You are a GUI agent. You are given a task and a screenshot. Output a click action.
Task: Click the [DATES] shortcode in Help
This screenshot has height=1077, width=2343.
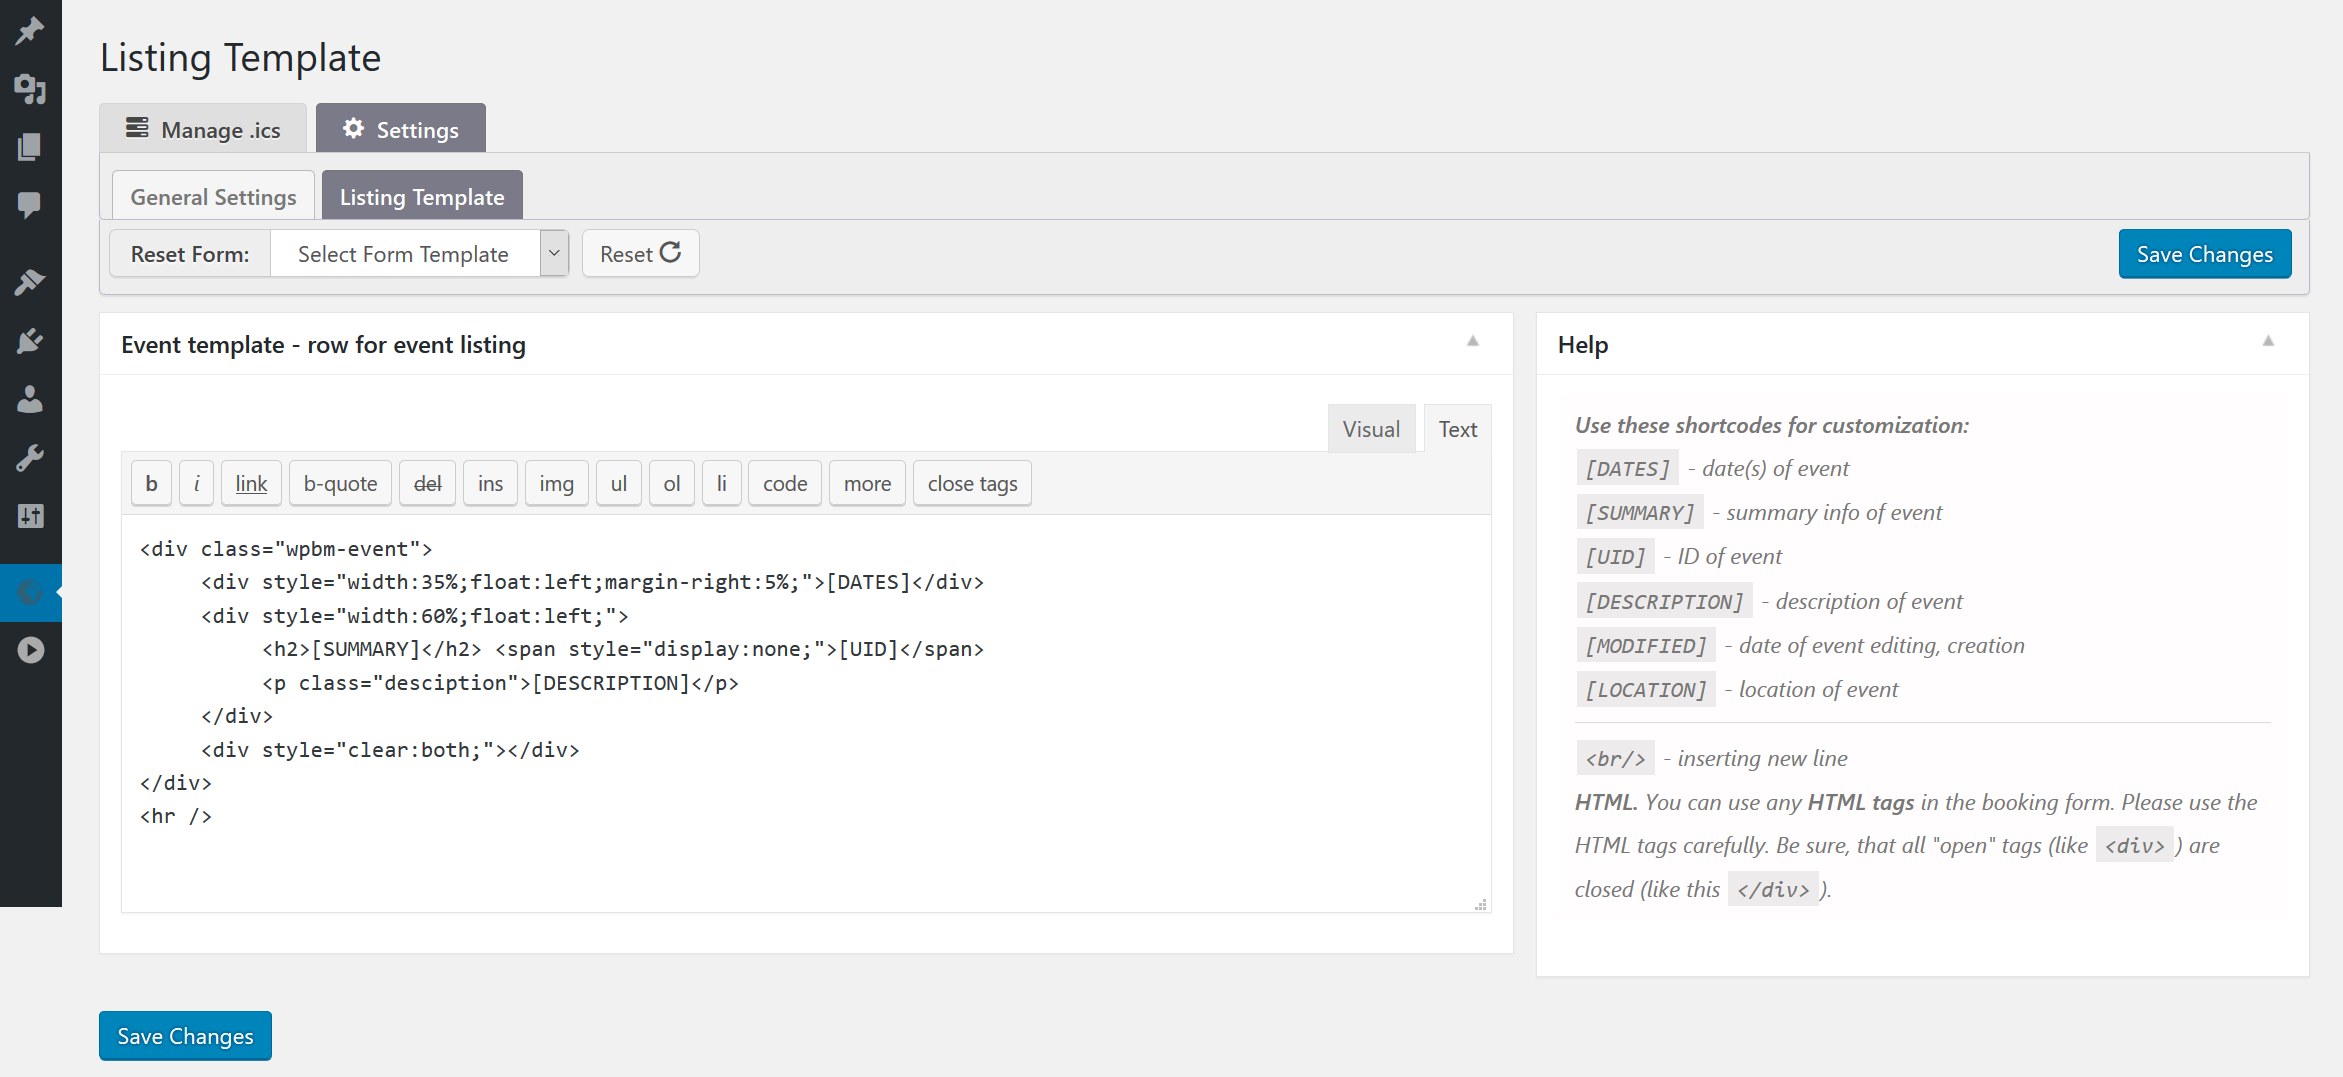coord(1627,468)
